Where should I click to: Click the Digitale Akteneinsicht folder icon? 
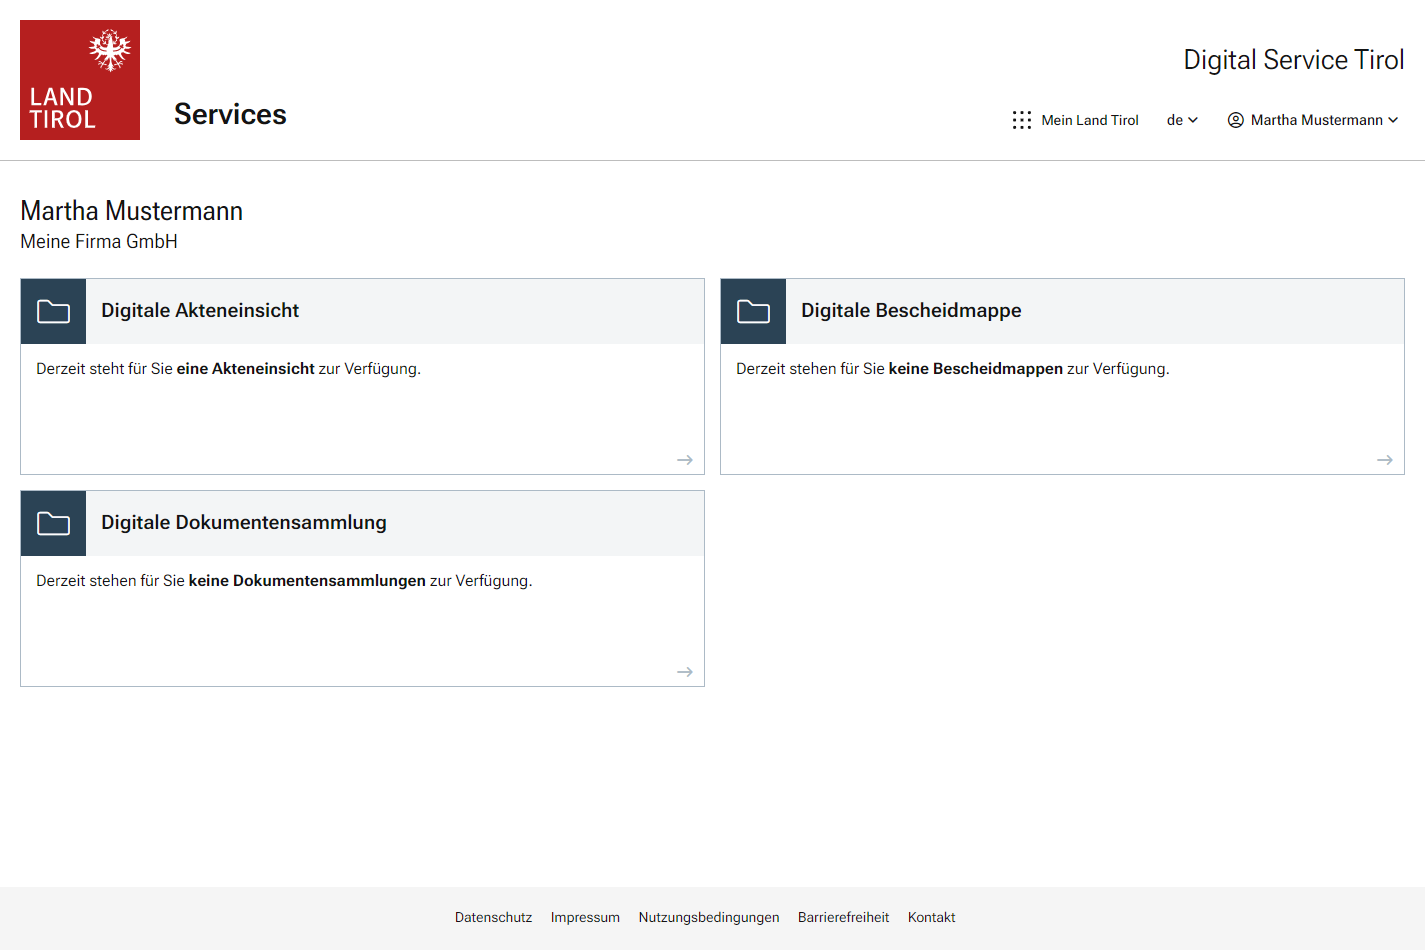pos(54,312)
